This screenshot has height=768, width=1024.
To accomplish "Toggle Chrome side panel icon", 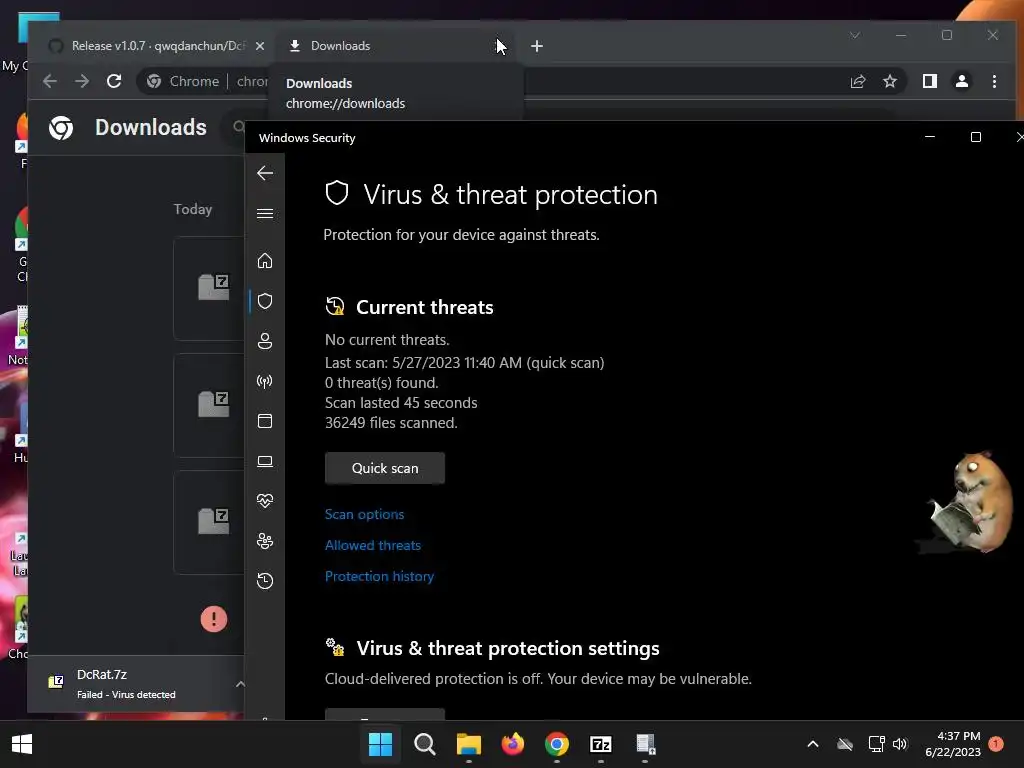I will [930, 81].
